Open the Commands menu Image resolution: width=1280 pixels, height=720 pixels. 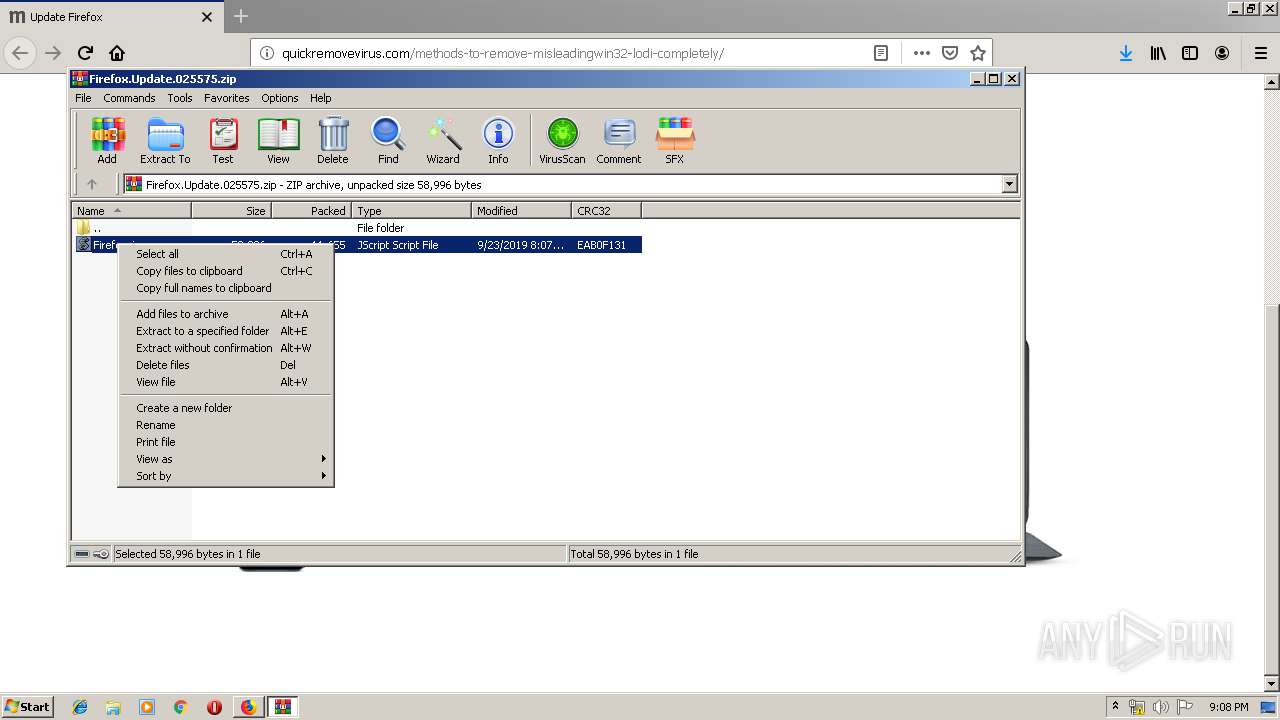tap(129, 98)
